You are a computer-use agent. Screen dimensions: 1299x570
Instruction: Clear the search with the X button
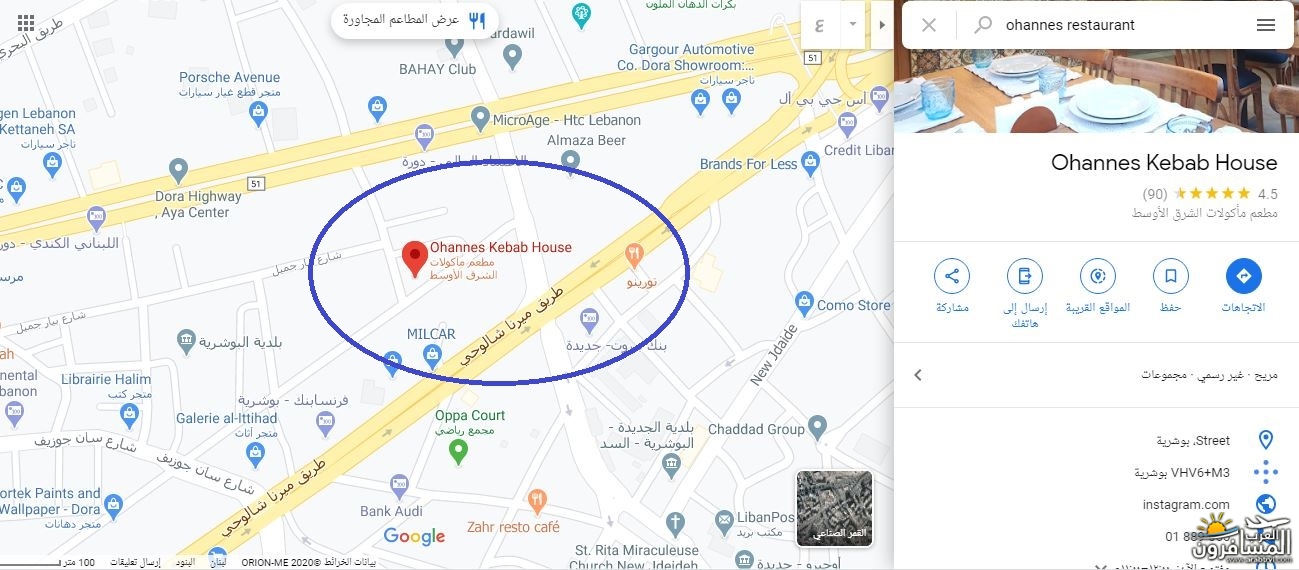pyautogui.click(x=929, y=25)
